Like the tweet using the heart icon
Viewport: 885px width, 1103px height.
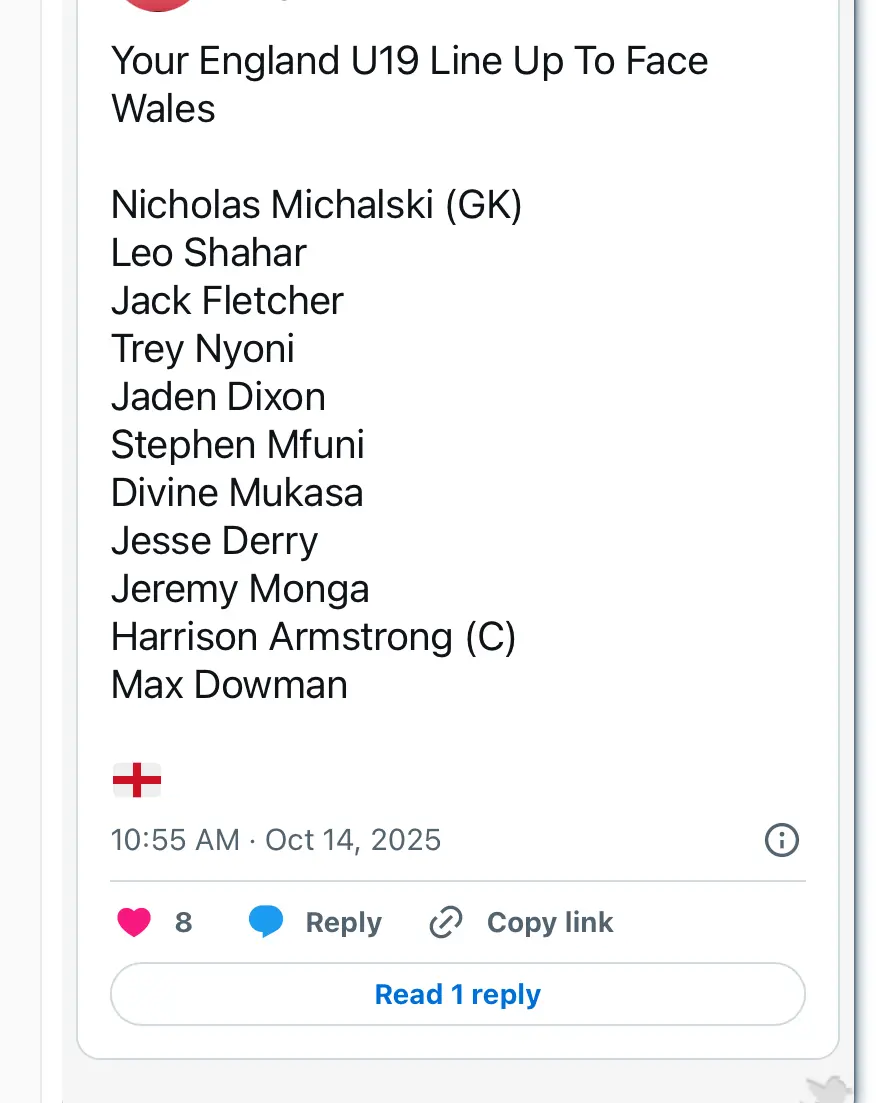(134, 922)
